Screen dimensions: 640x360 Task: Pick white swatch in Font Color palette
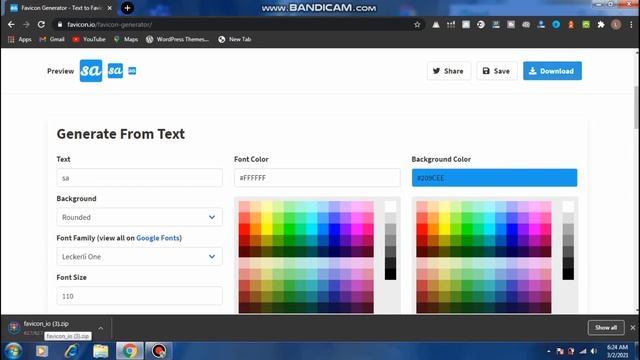point(390,206)
